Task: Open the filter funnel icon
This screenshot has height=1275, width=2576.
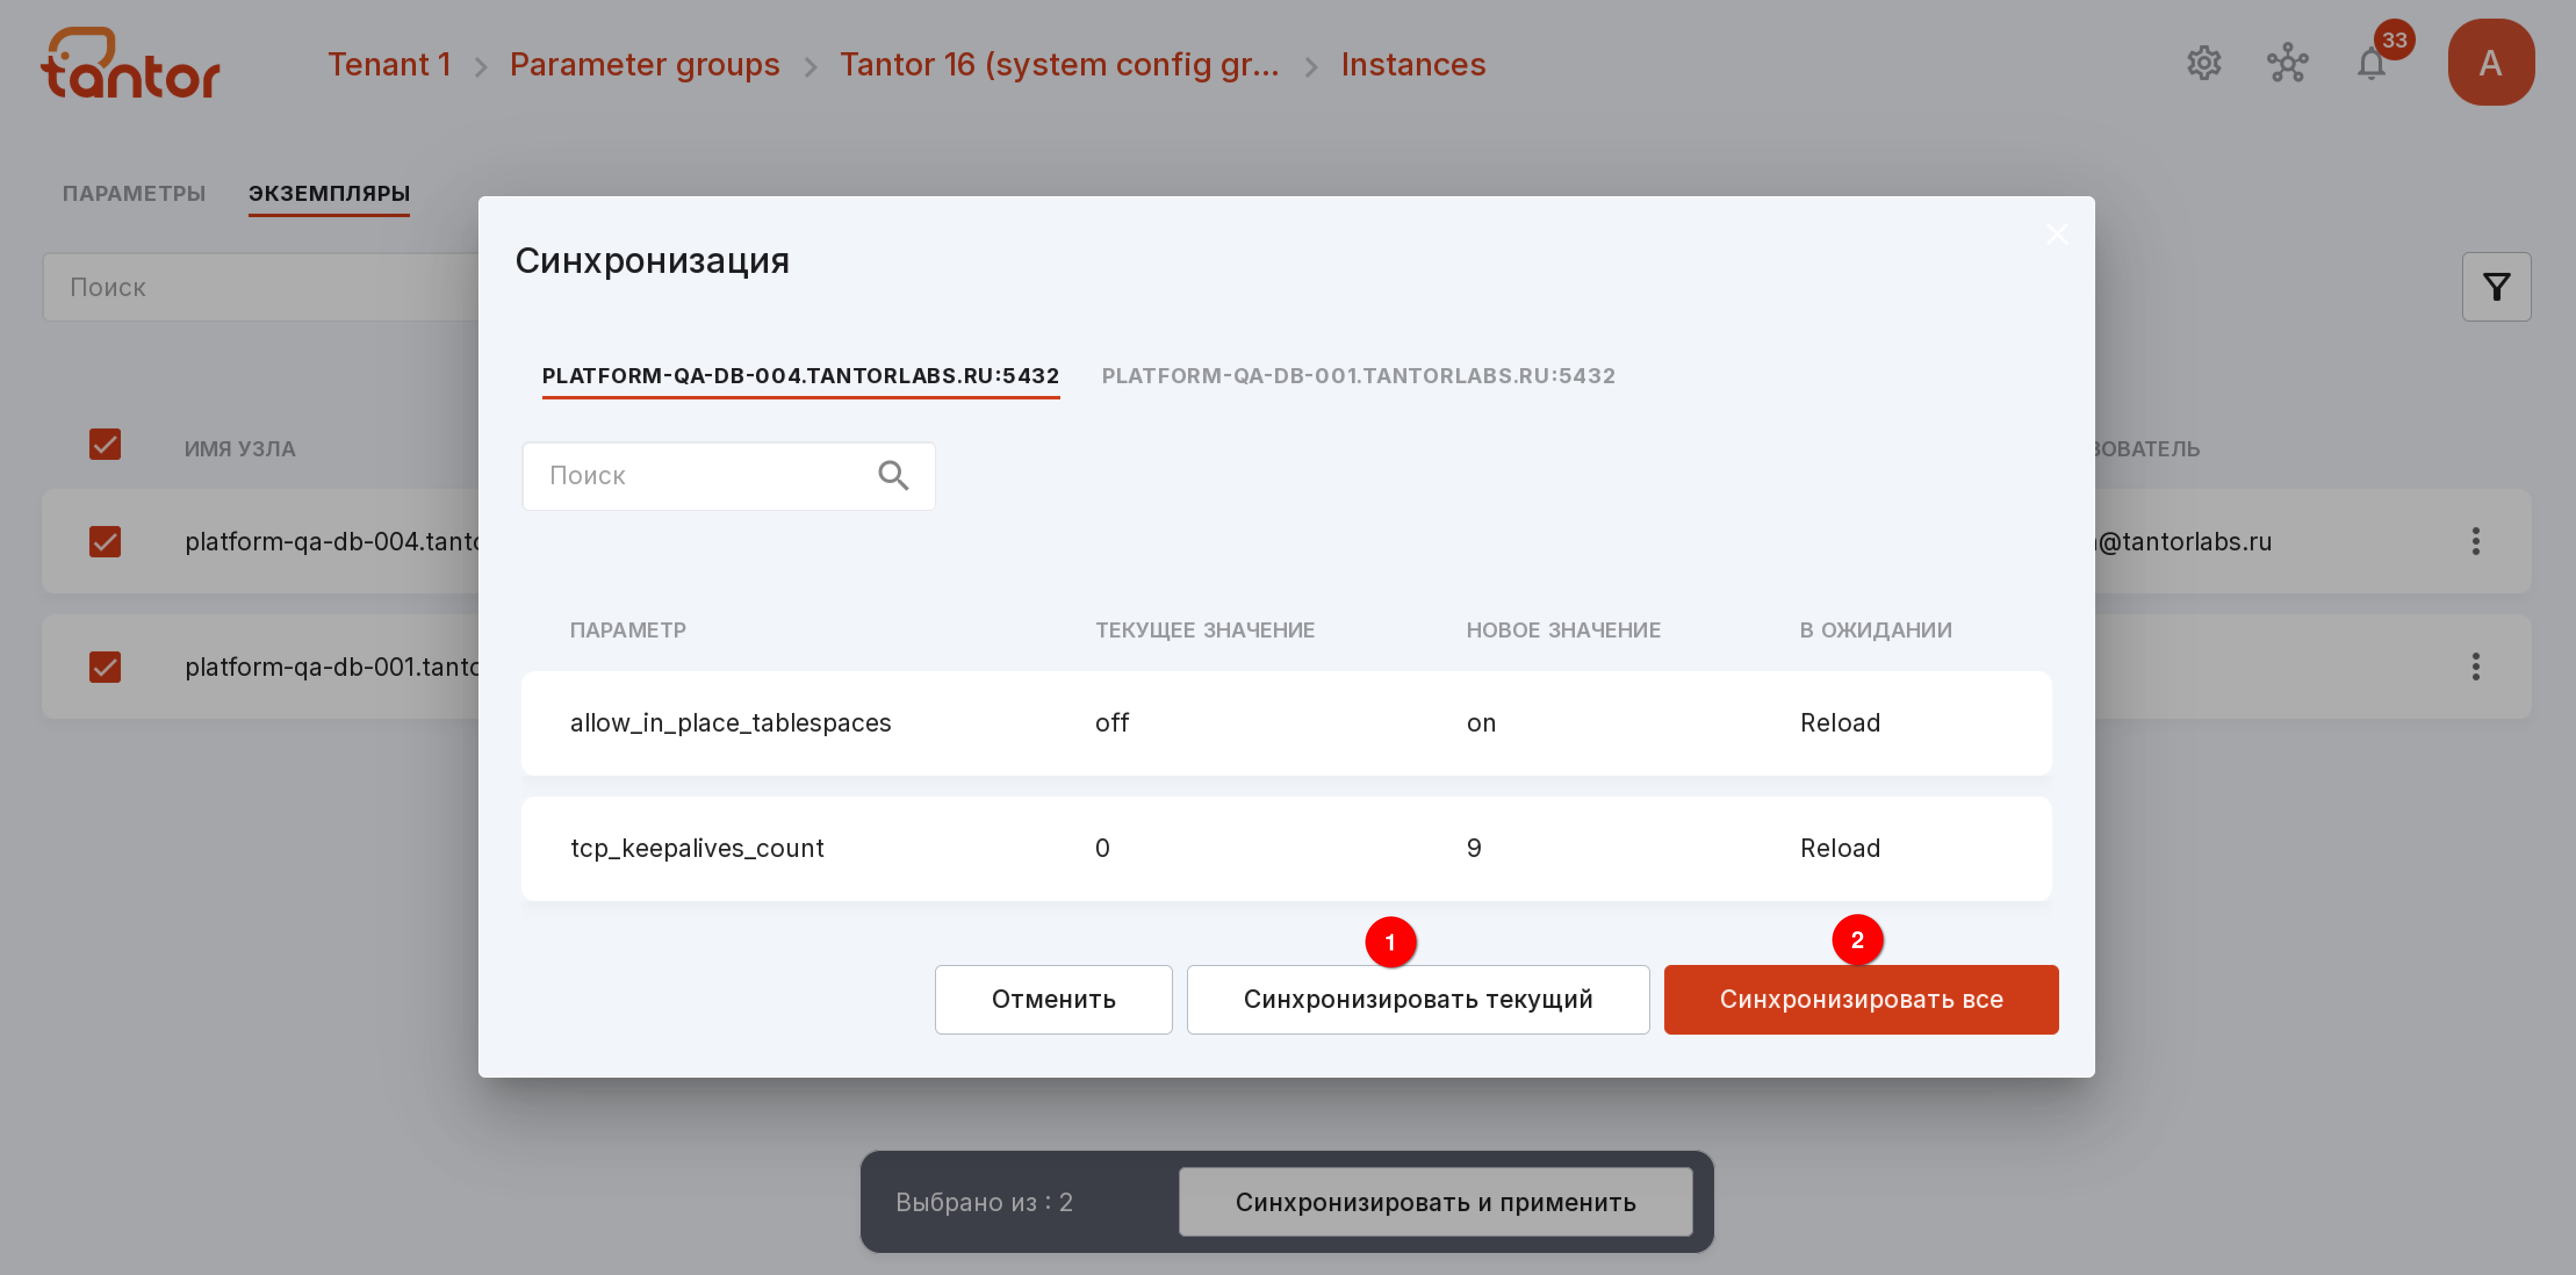Action: 2496,287
